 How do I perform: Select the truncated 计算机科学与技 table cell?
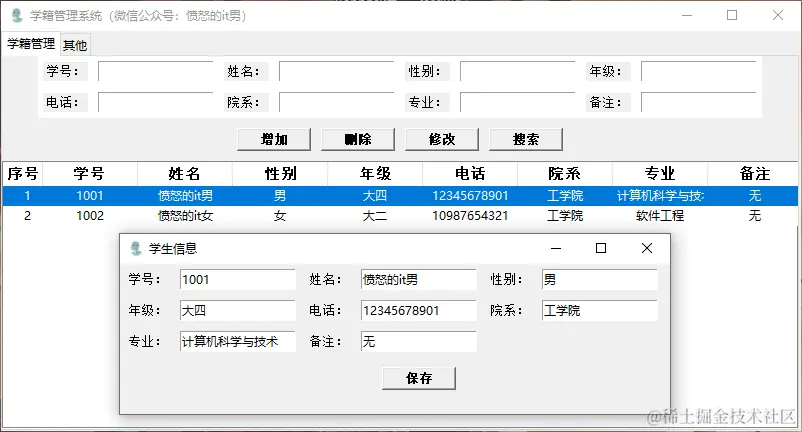(660, 196)
